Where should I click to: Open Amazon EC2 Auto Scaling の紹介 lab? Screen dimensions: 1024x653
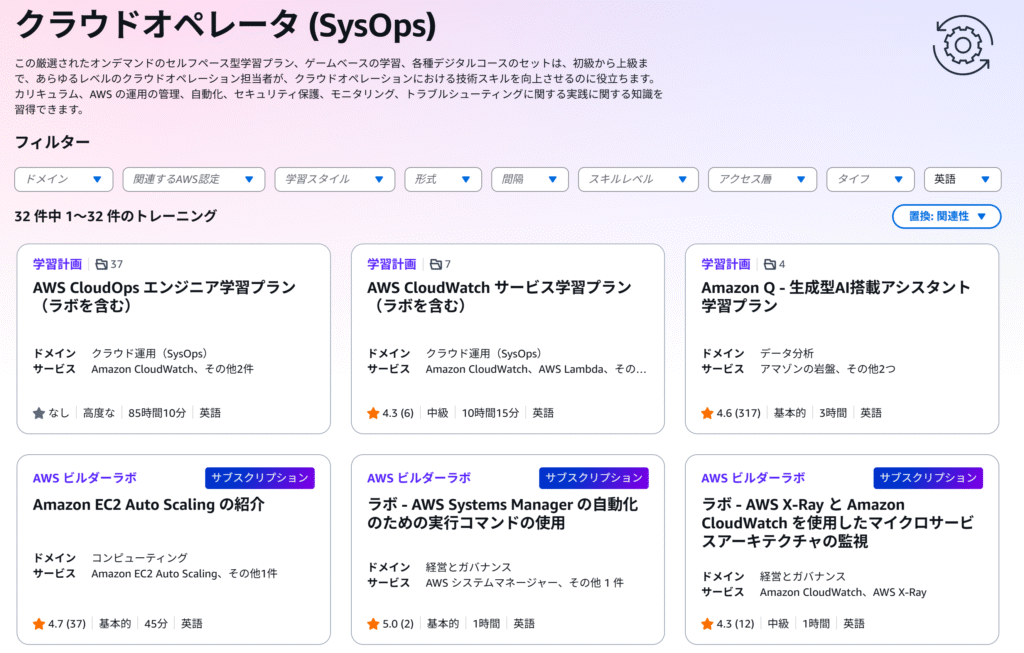coord(148,505)
